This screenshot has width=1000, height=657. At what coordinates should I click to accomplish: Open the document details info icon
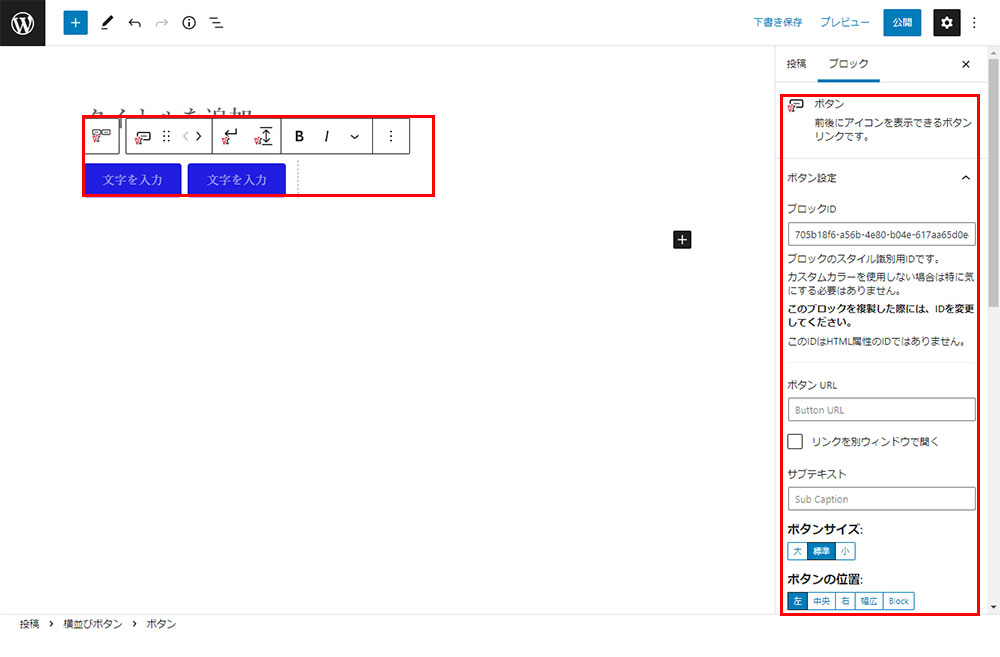(x=189, y=22)
